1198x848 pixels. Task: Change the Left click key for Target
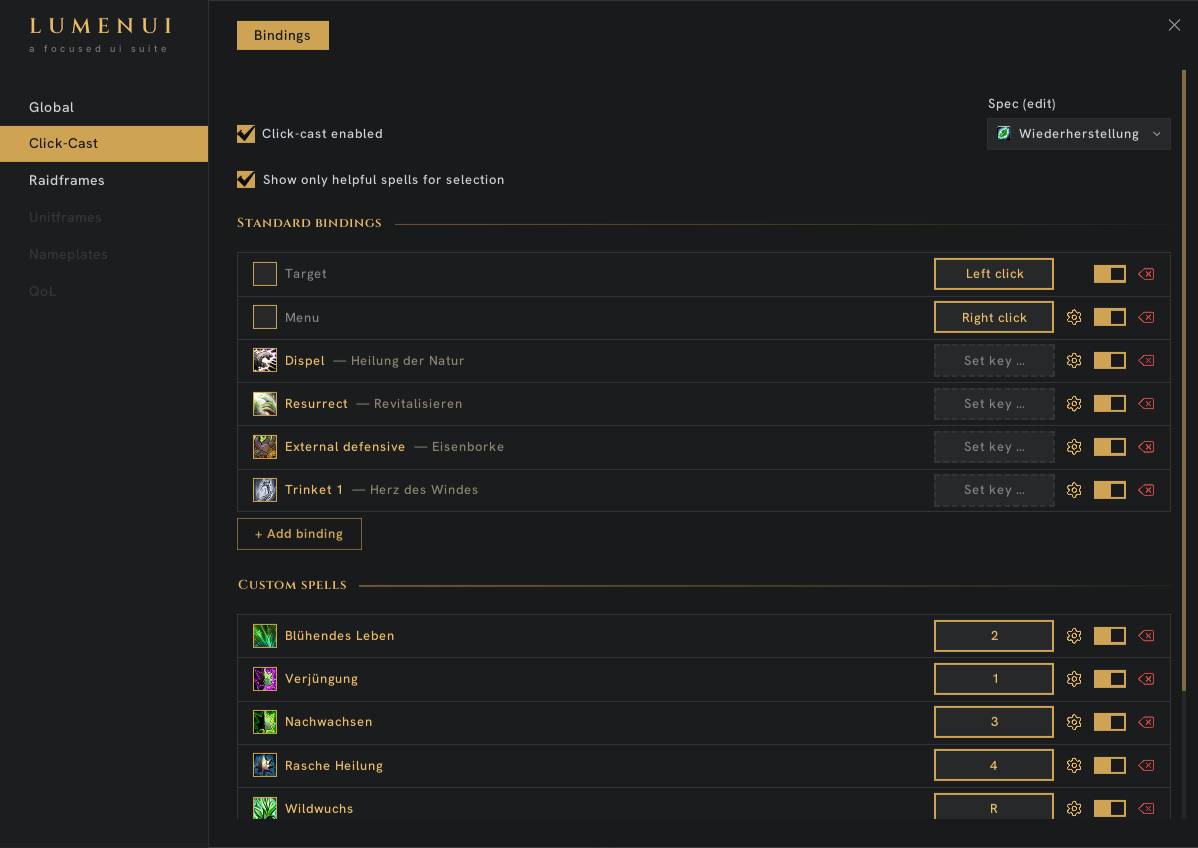993,273
